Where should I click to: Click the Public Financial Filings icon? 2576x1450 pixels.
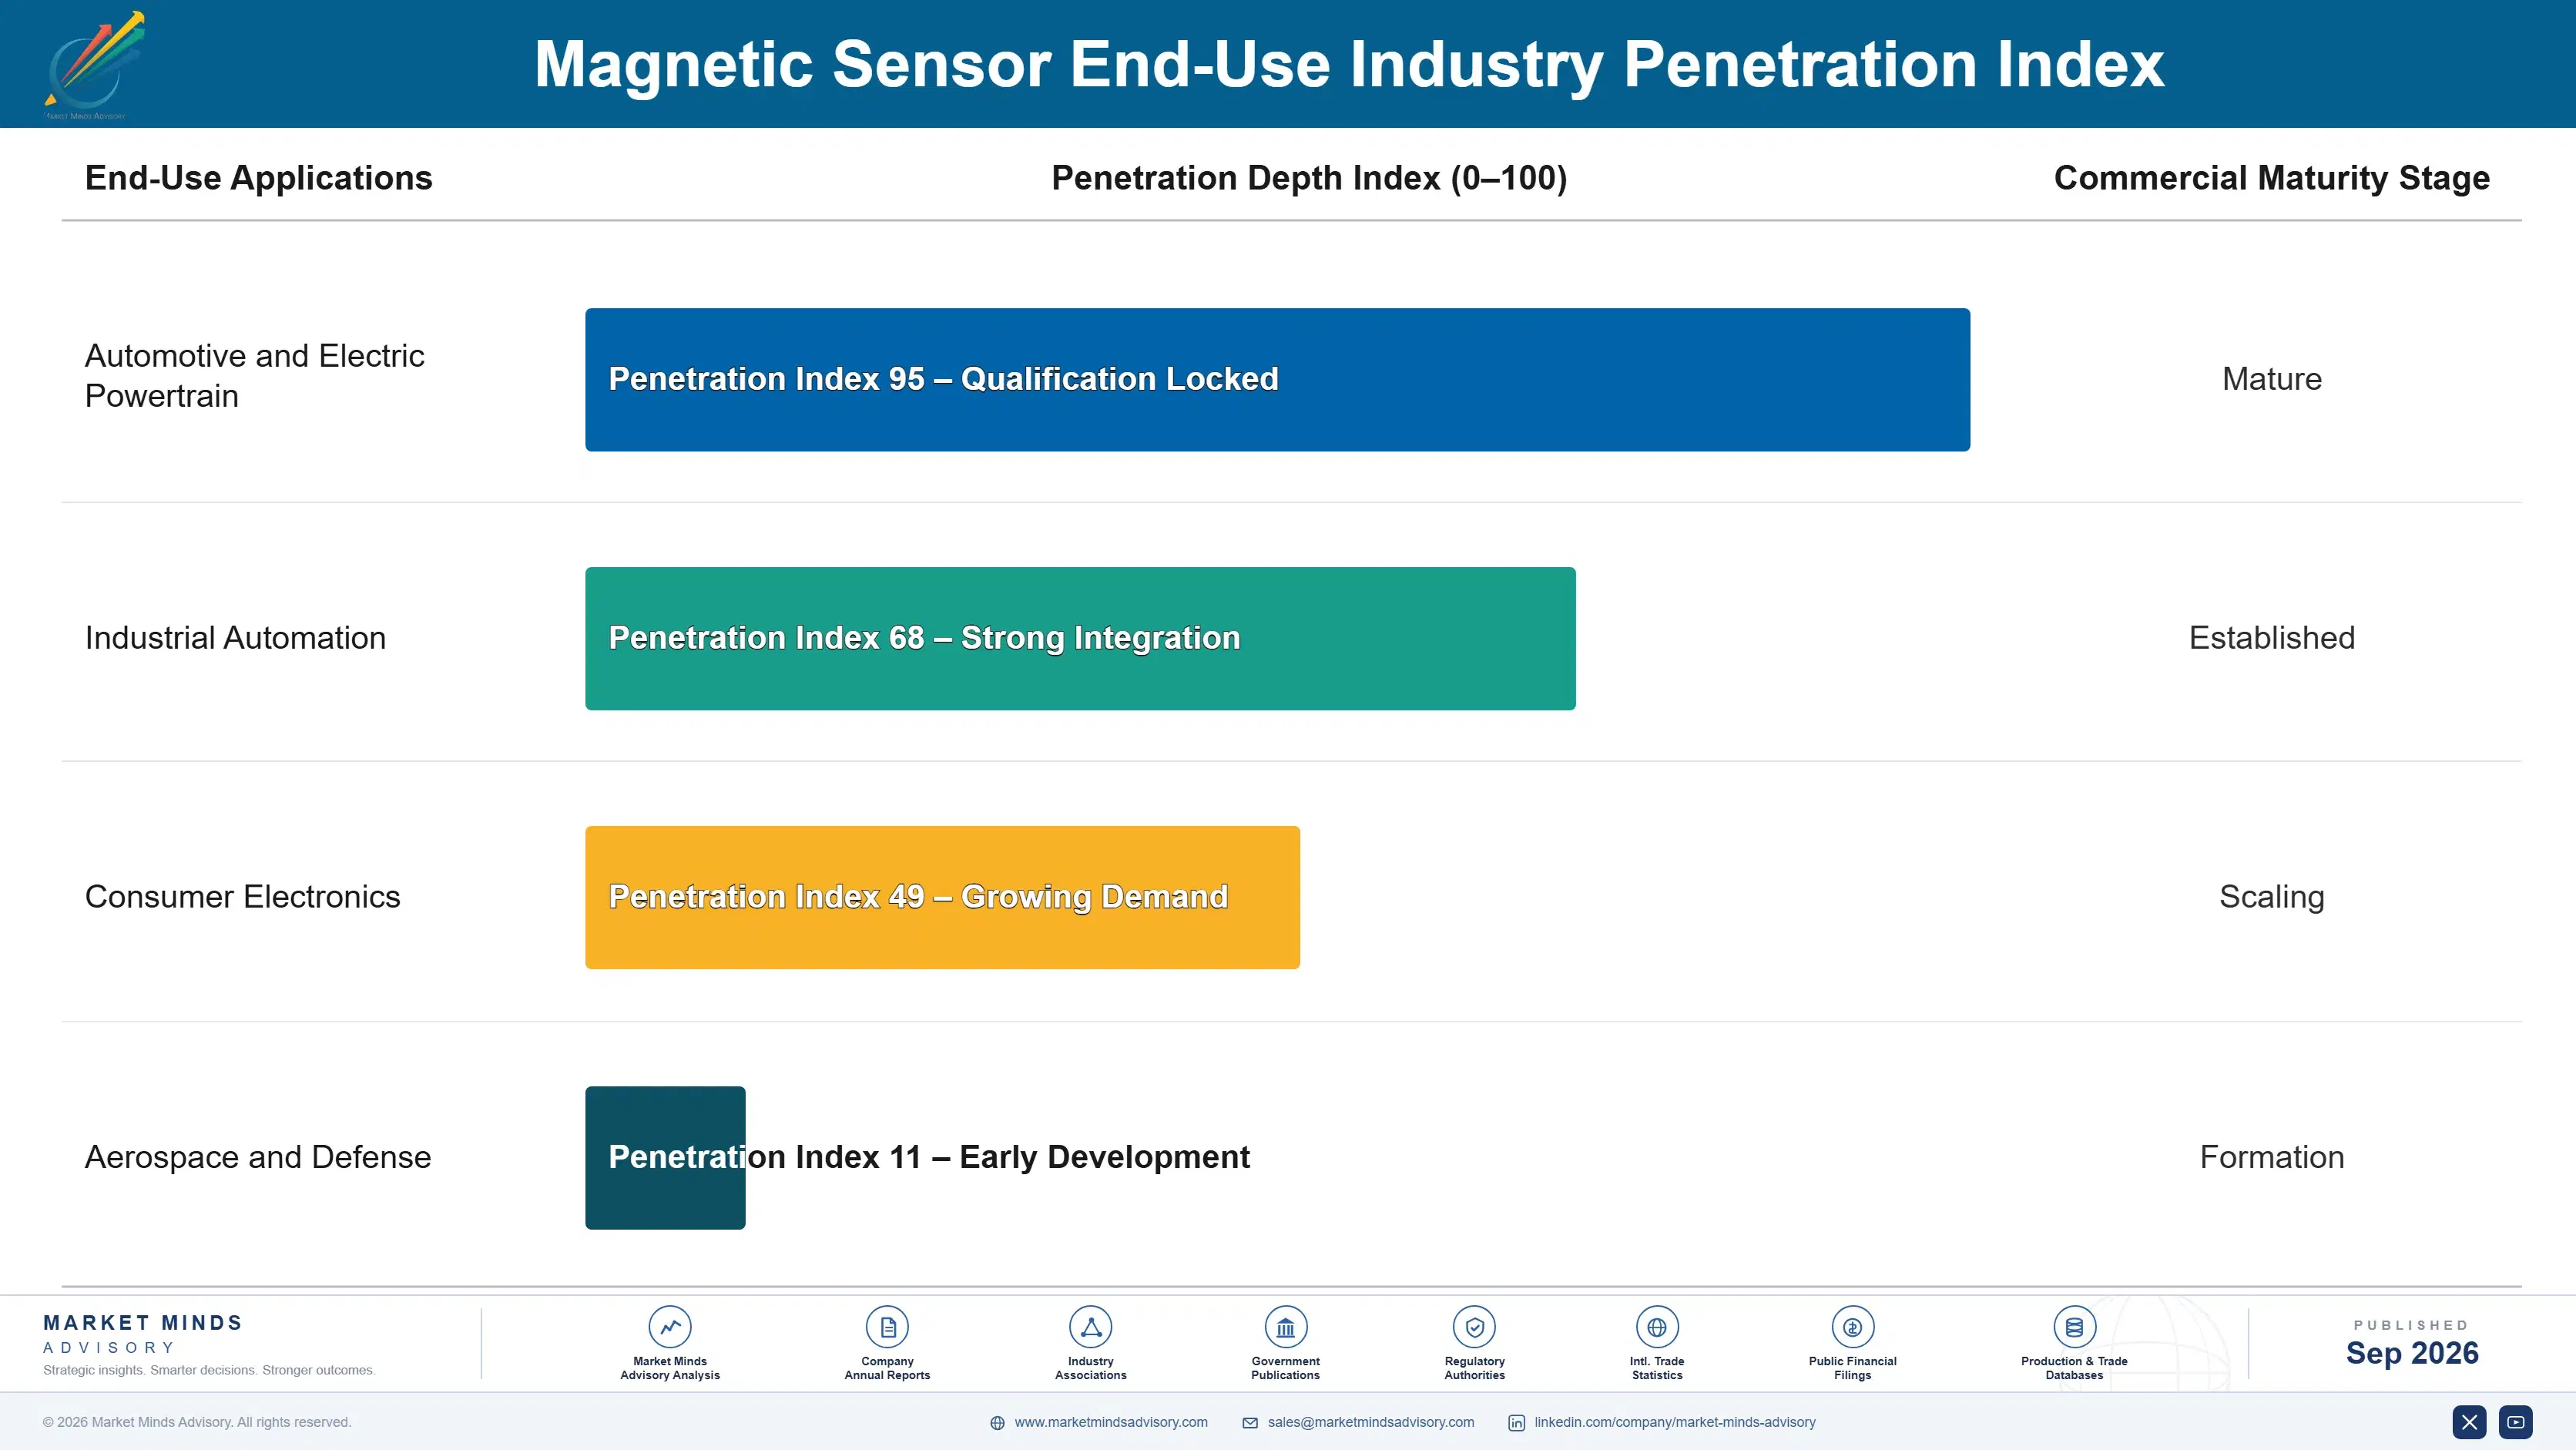point(1852,1327)
